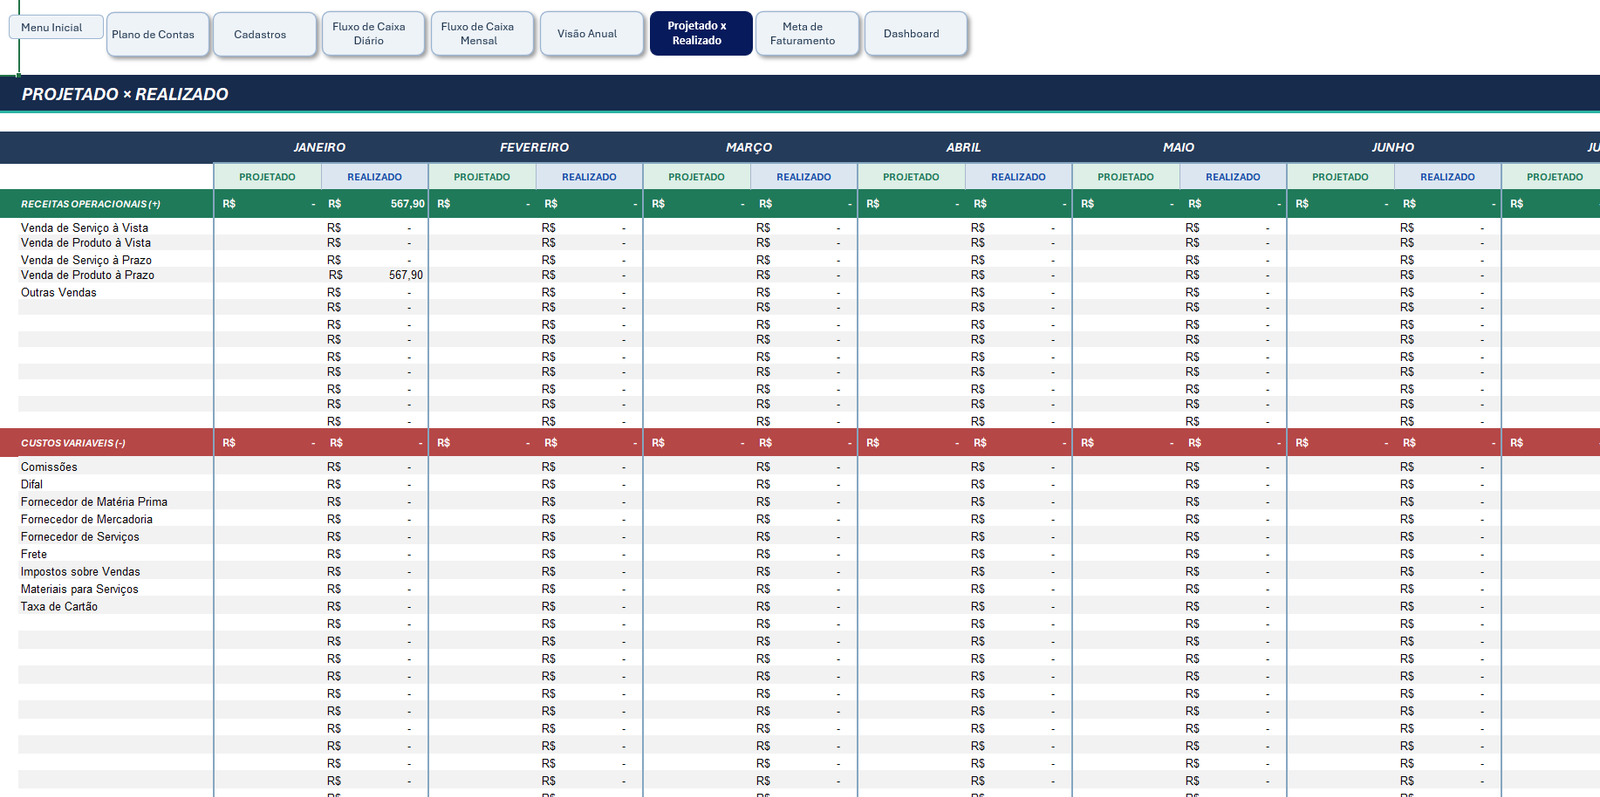Click the Taxa de Cartão row

tap(59, 607)
